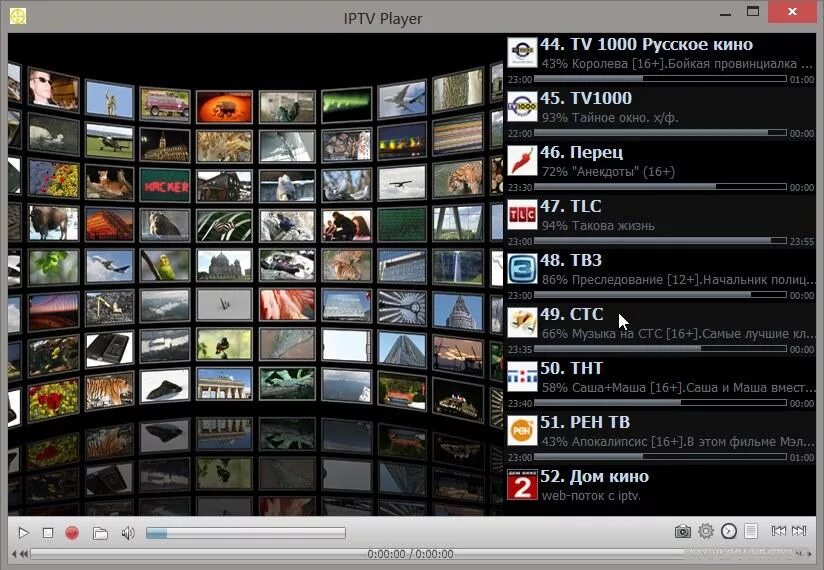This screenshot has height=570, width=824.
Task: Take a screenshot with the camera icon
Action: coord(683,532)
